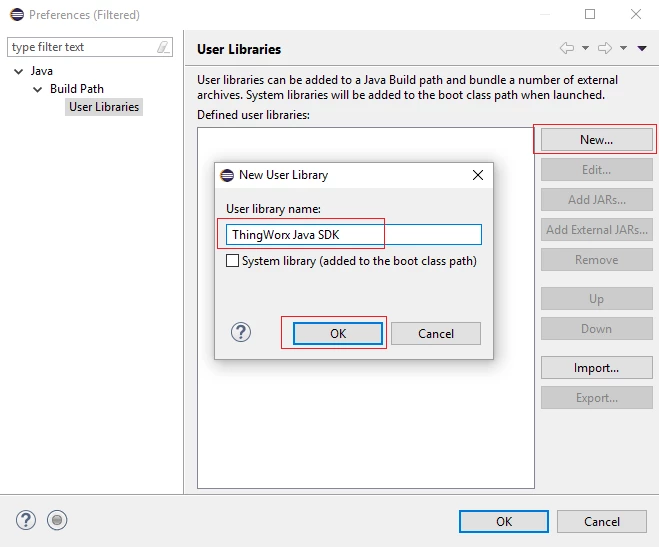Click the User Libraries page heading
The height and width of the screenshot is (547, 659).
pyautogui.click(x=239, y=49)
